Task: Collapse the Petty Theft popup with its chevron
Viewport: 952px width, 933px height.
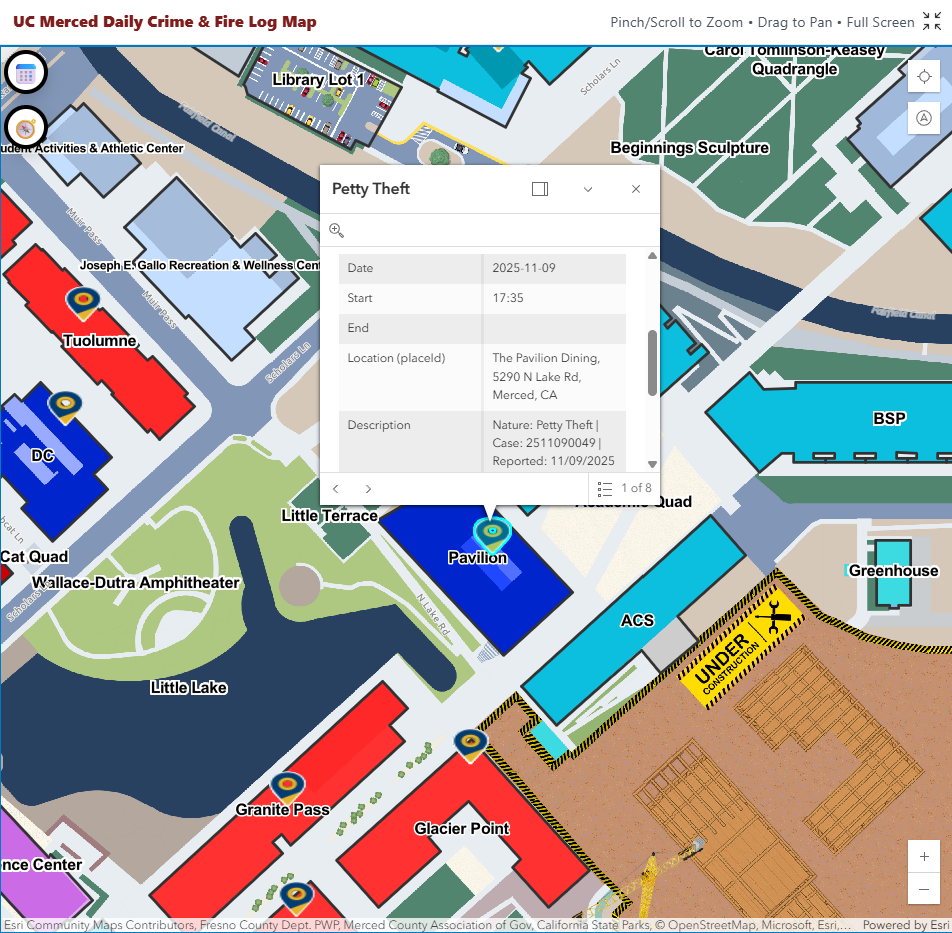Action: click(588, 189)
